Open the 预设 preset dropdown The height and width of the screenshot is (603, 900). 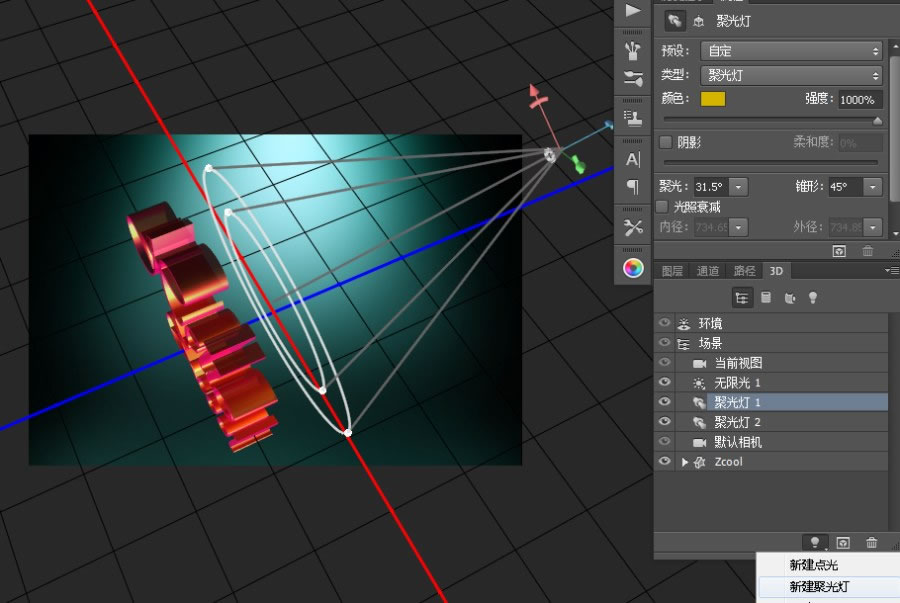coord(790,50)
